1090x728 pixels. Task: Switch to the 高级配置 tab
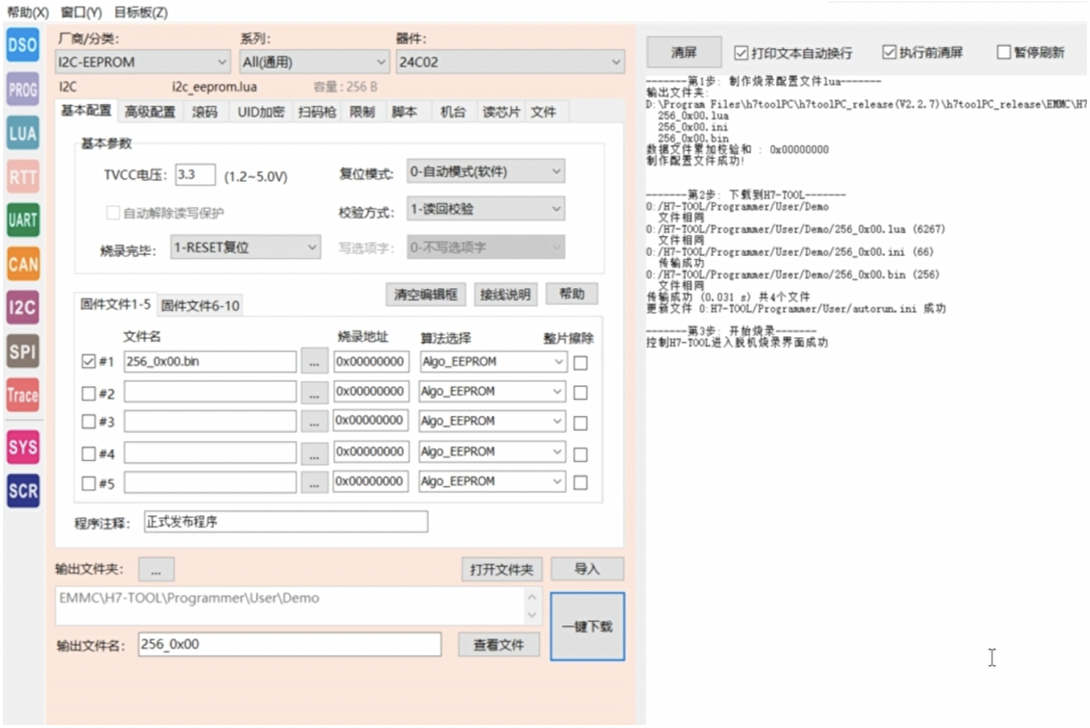(150, 112)
